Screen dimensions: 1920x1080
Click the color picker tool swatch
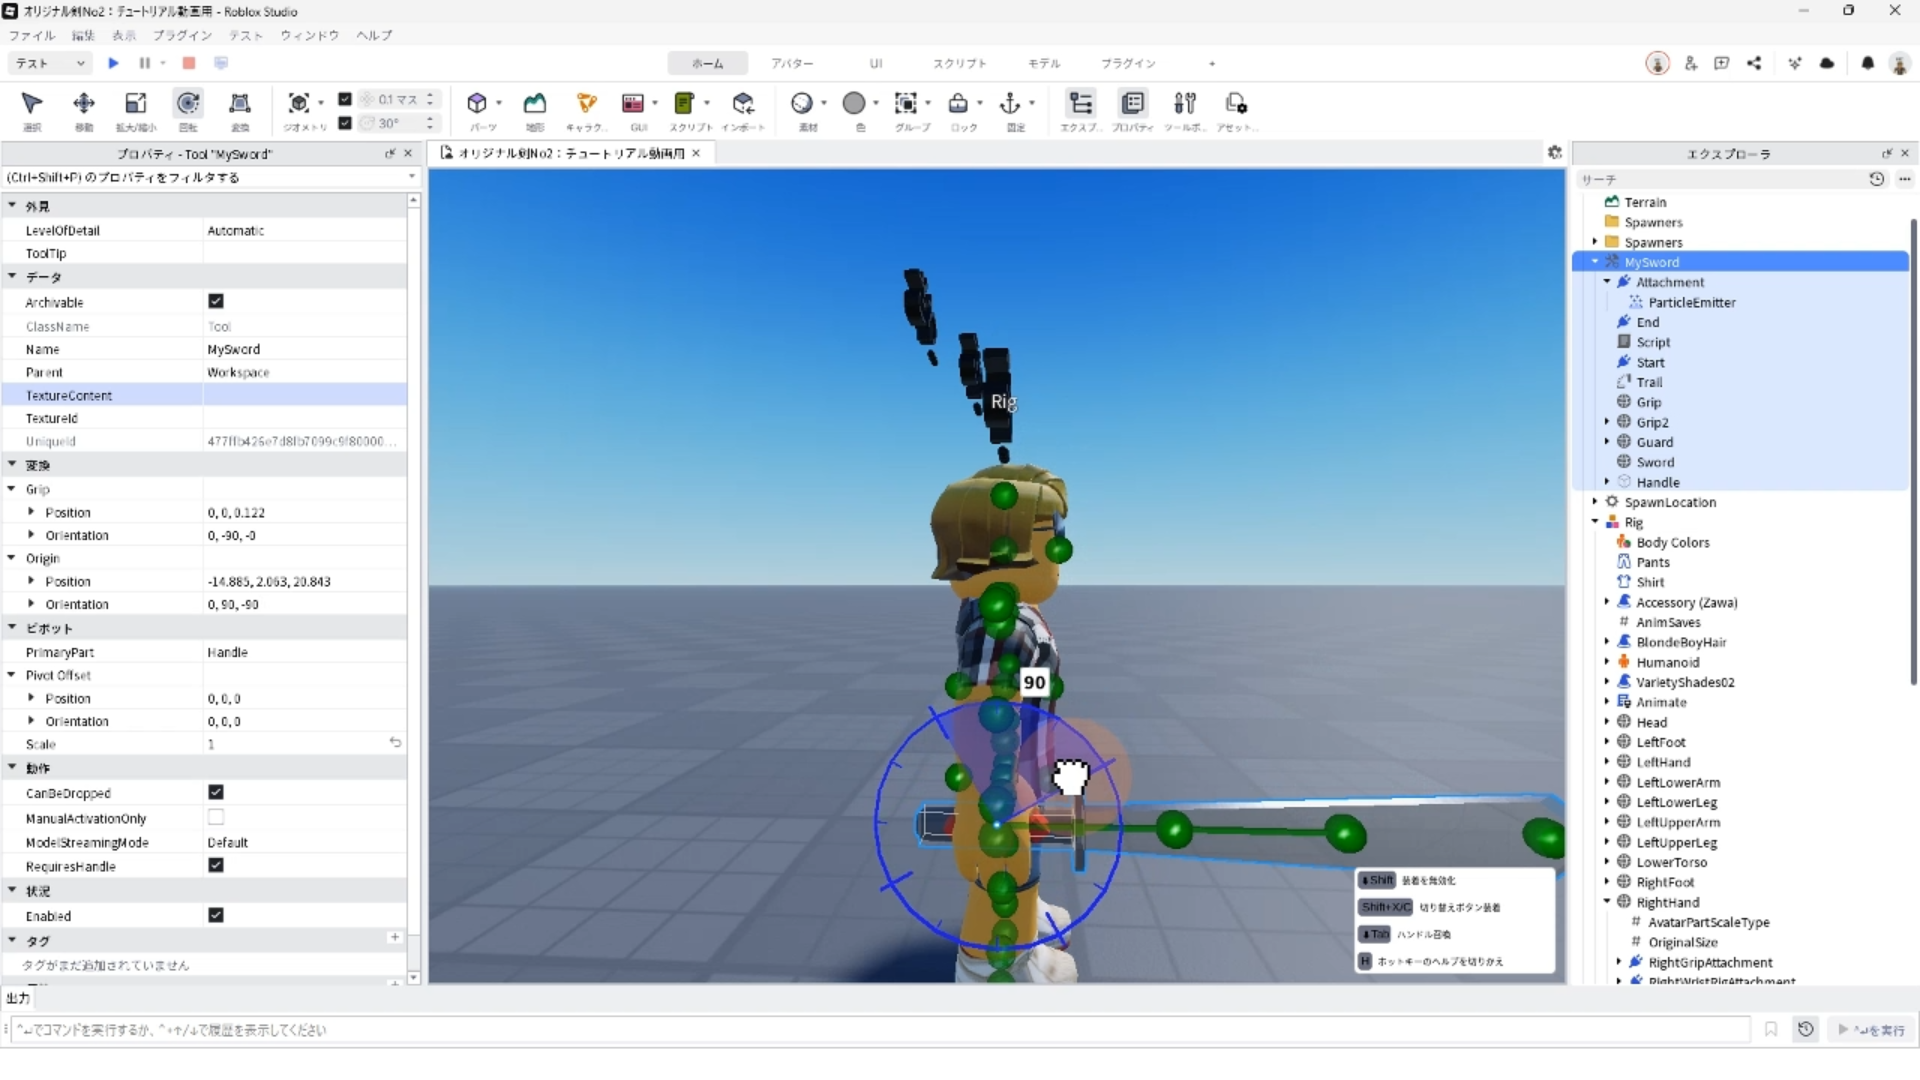pyautogui.click(x=854, y=104)
